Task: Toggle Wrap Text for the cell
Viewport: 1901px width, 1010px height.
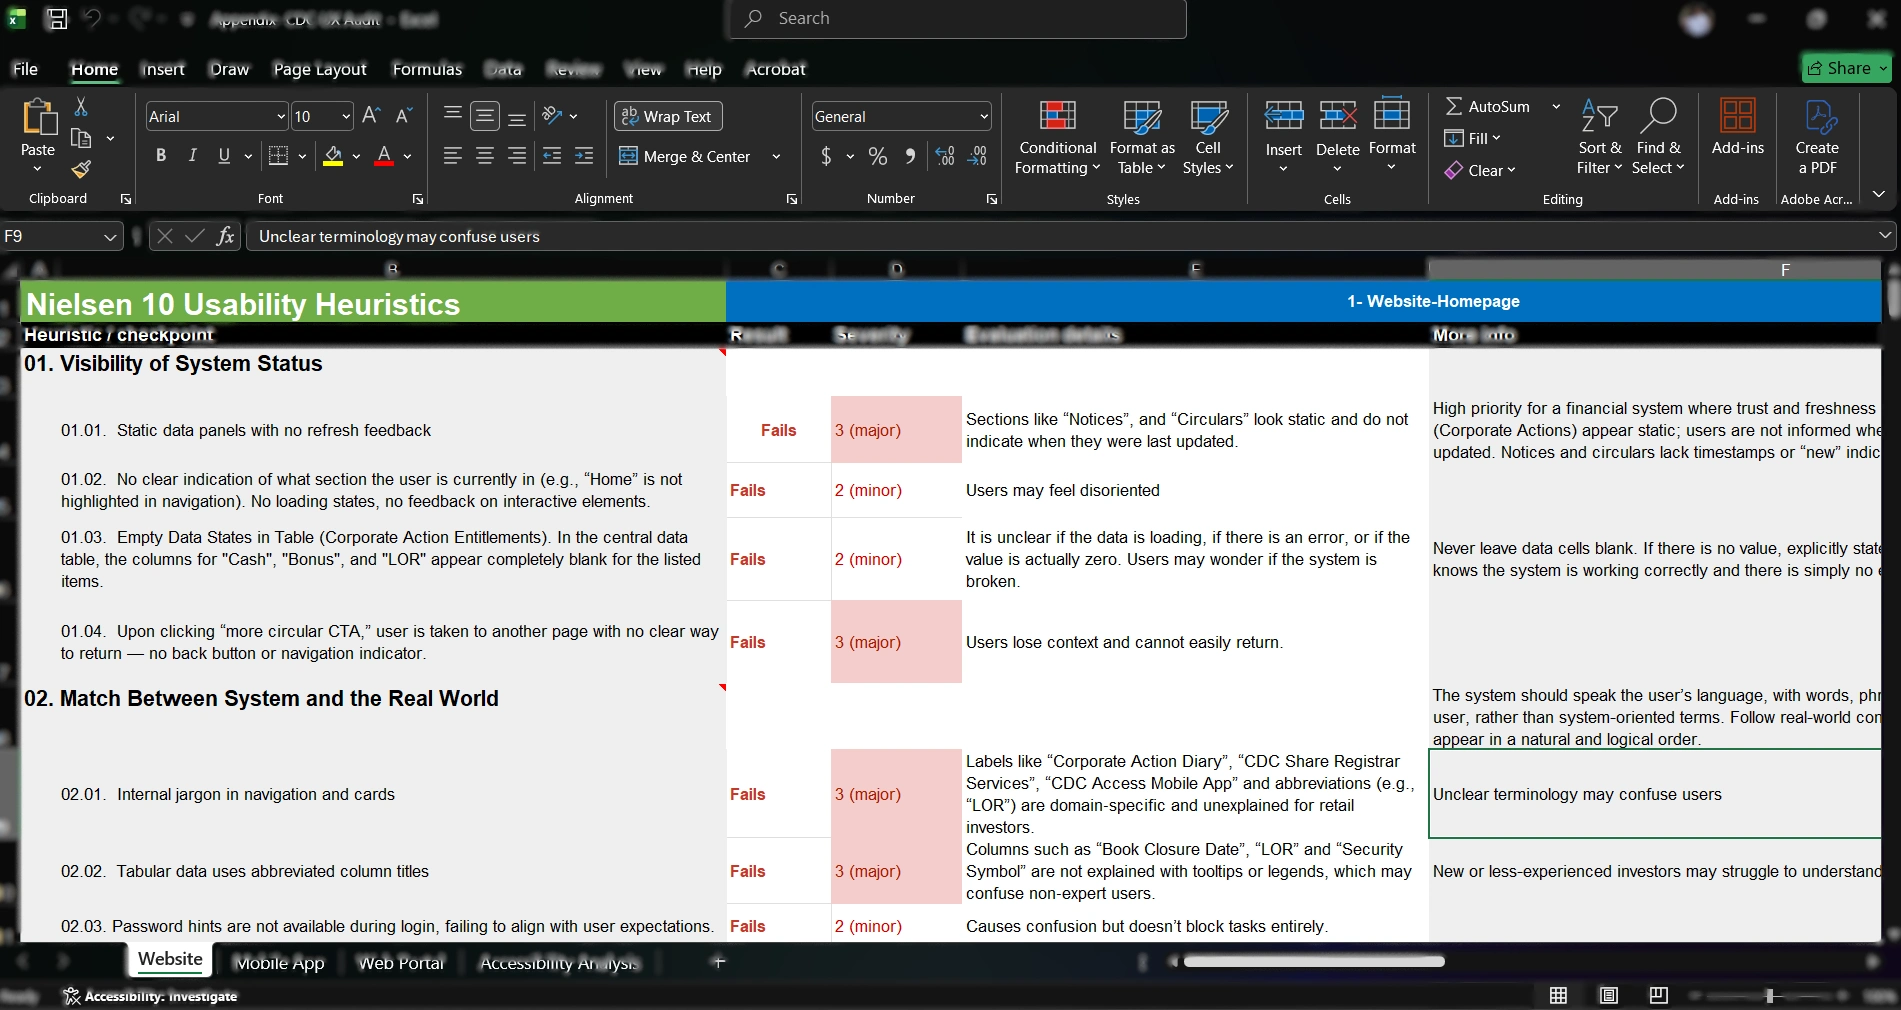Action: [667, 116]
